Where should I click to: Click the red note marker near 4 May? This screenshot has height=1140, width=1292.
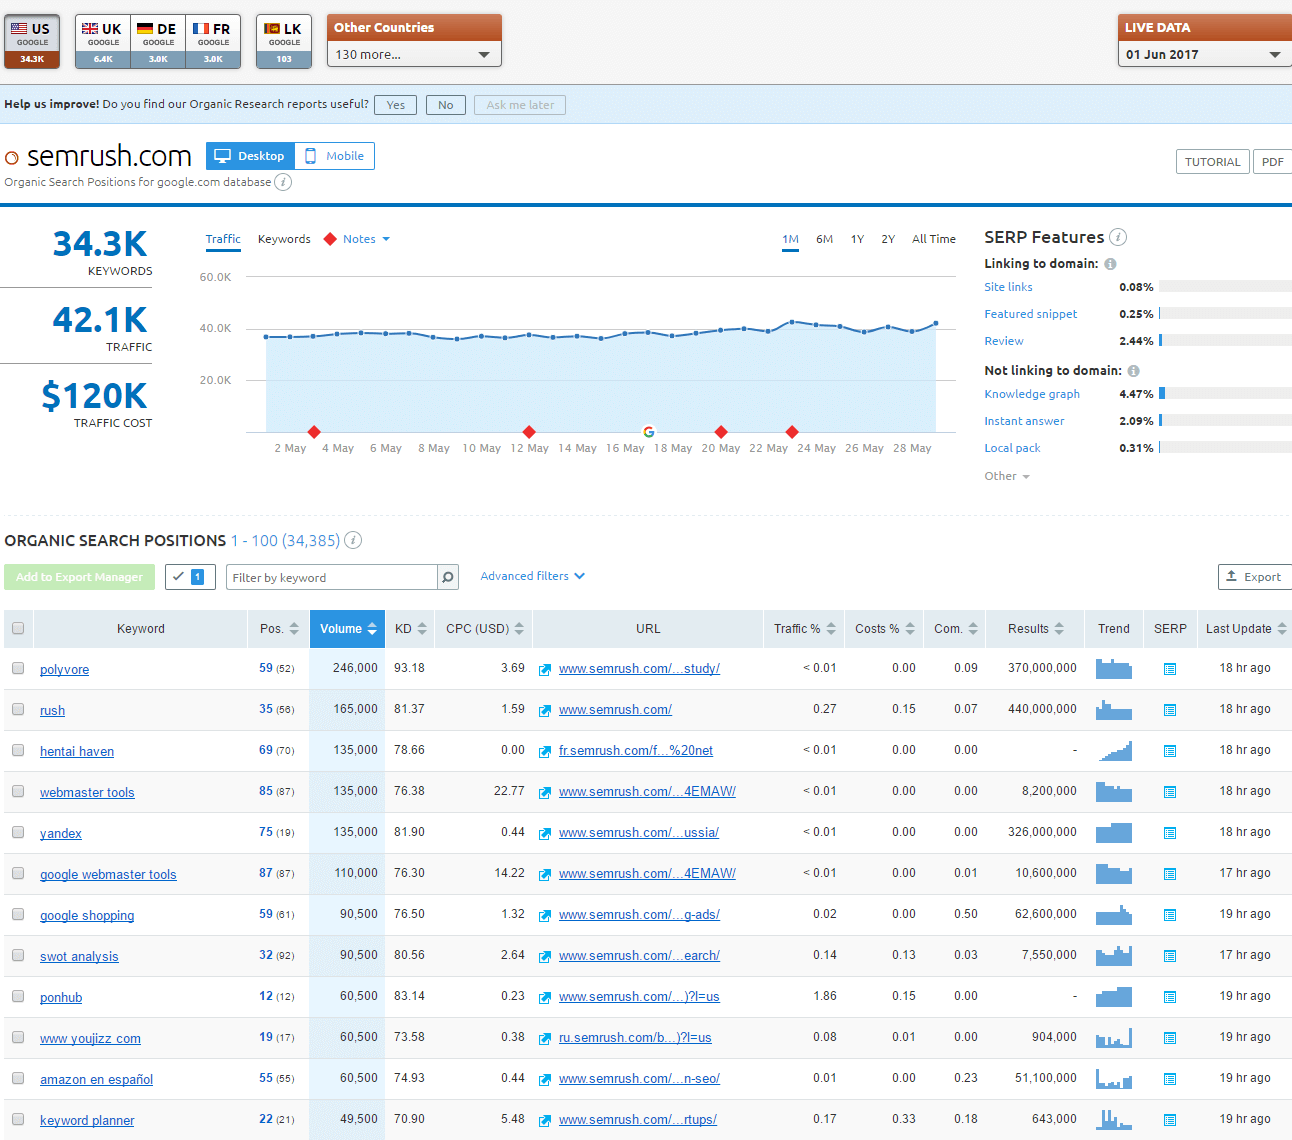point(314,432)
